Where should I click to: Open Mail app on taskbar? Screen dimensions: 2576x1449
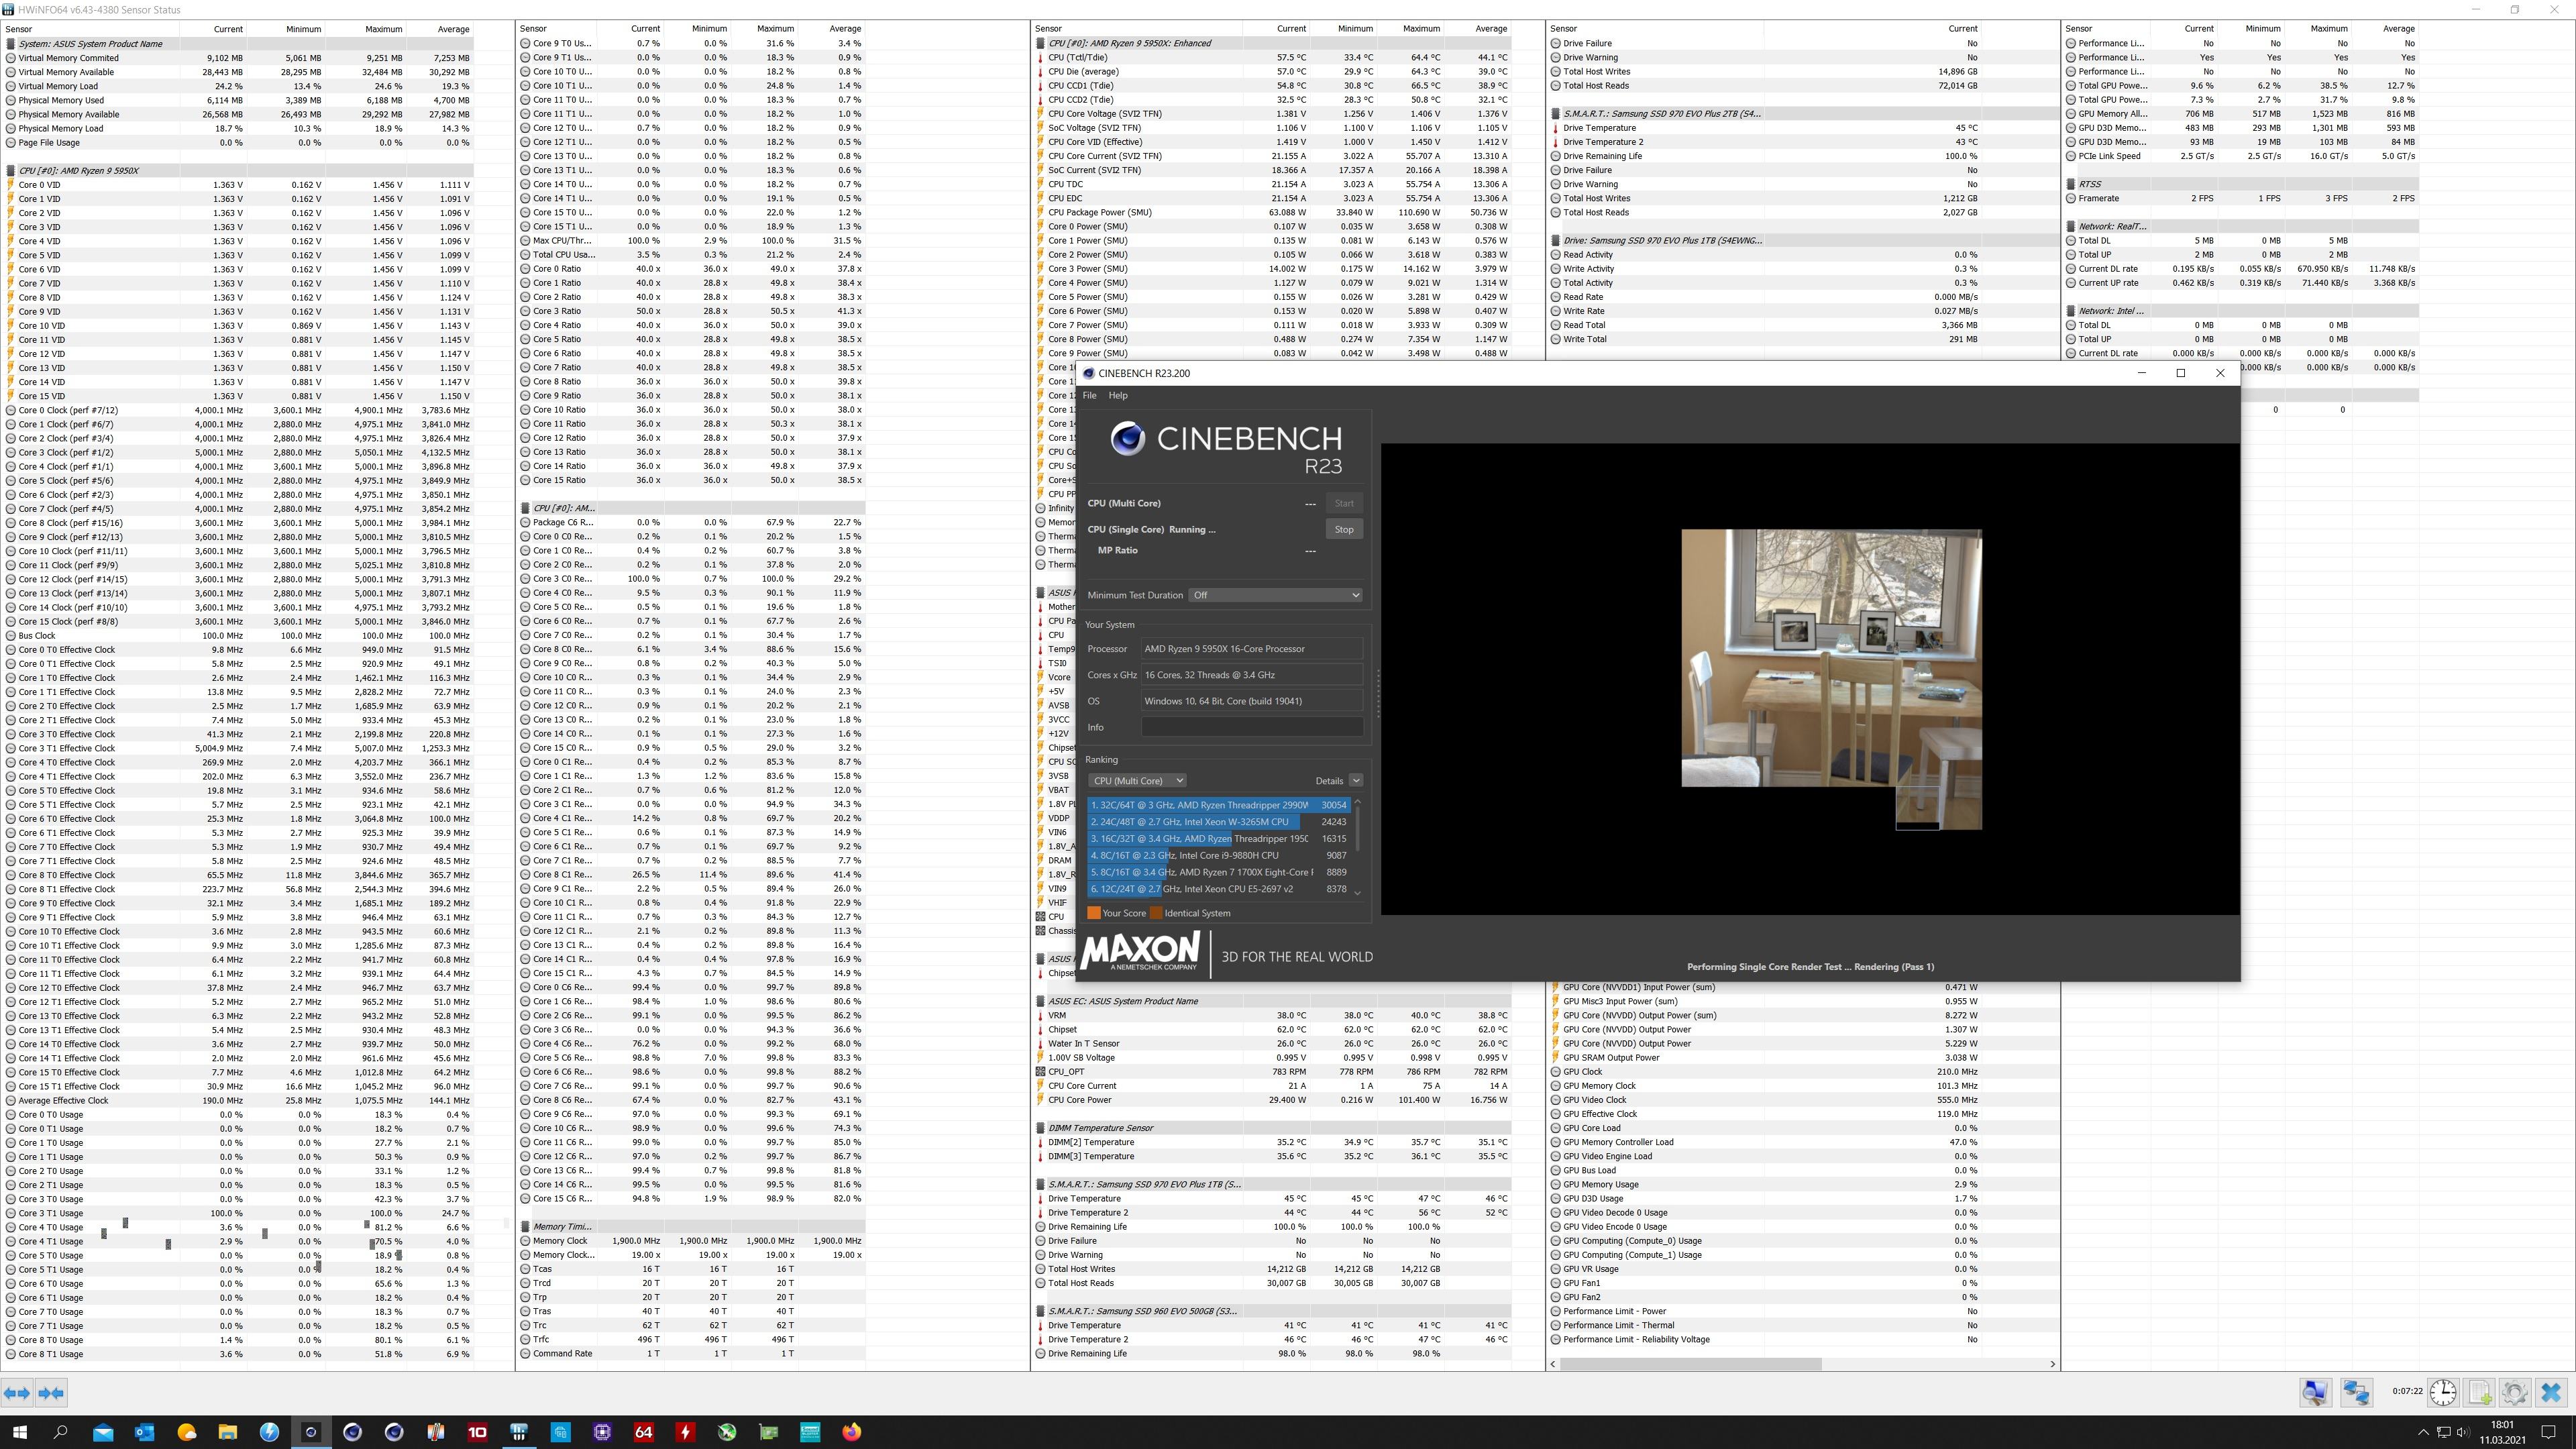coord(103,1432)
